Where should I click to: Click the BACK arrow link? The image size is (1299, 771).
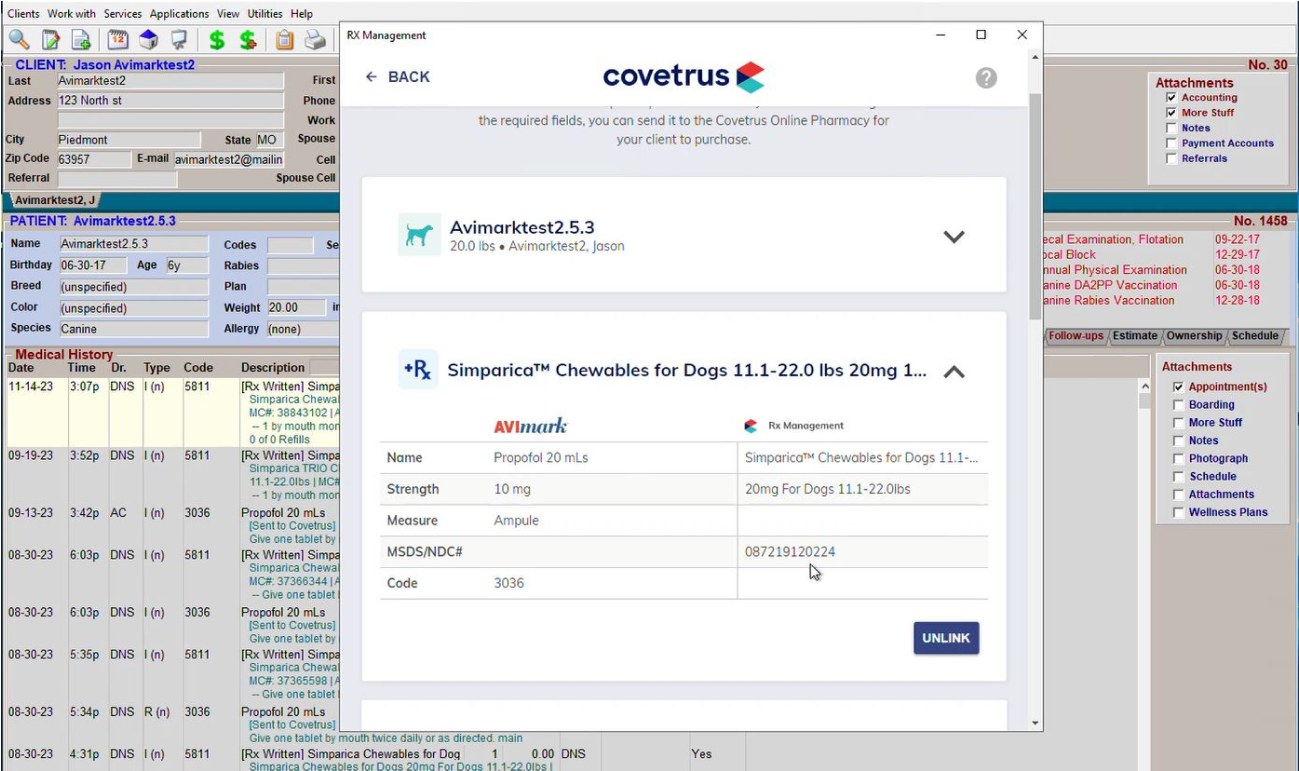398,77
